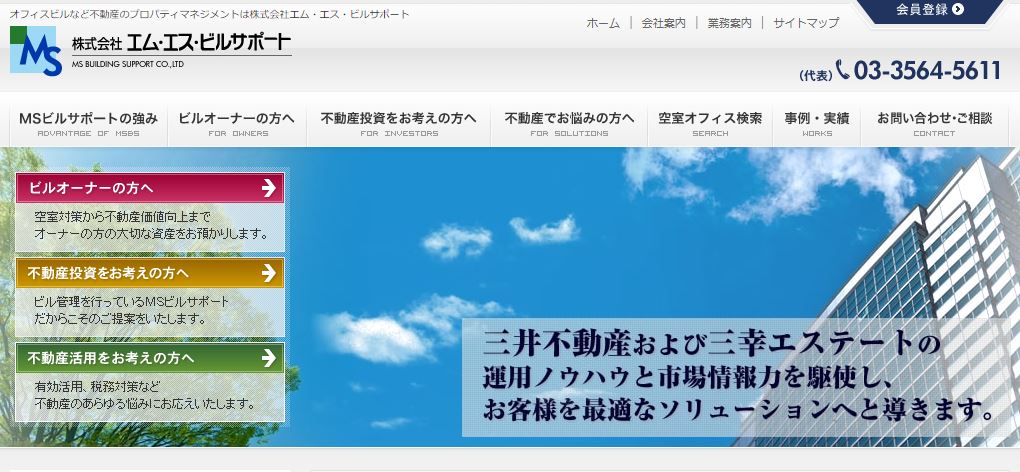The height and width of the screenshot is (472, 1020).
Task: Open ビルオーナーの方へ nav menu item
Action: point(237,124)
